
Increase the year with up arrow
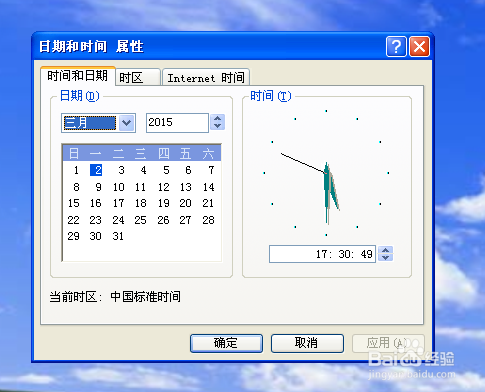(x=217, y=119)
